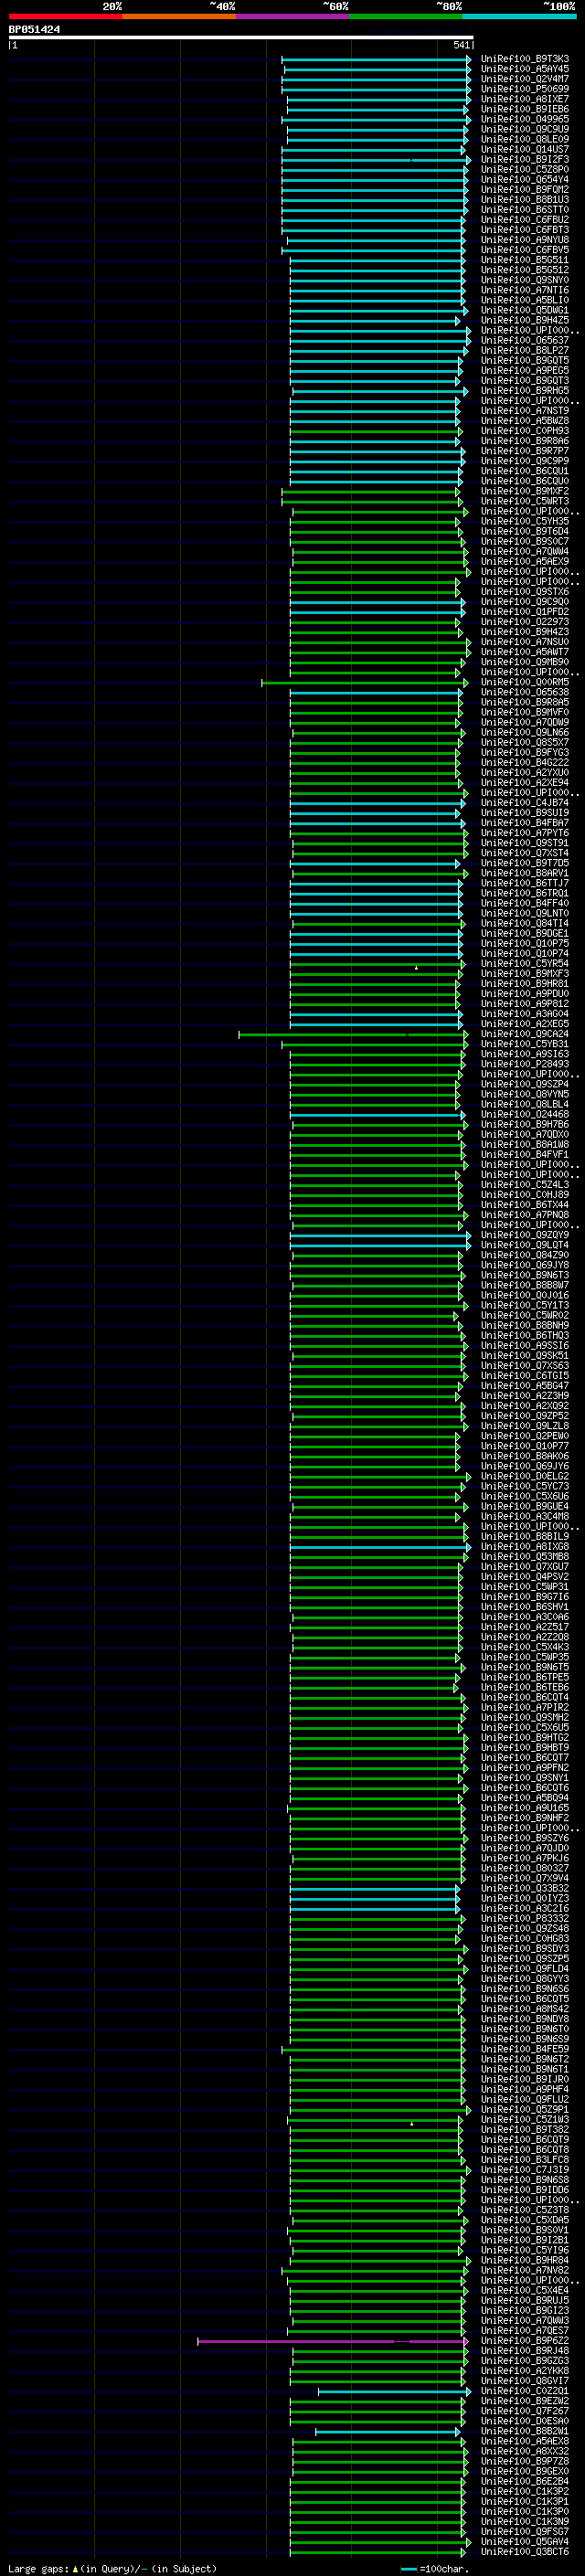Open hit UniRef100_Q2V4M7
The height and width of the screenshot is (2576, 585).
(525, 79)
